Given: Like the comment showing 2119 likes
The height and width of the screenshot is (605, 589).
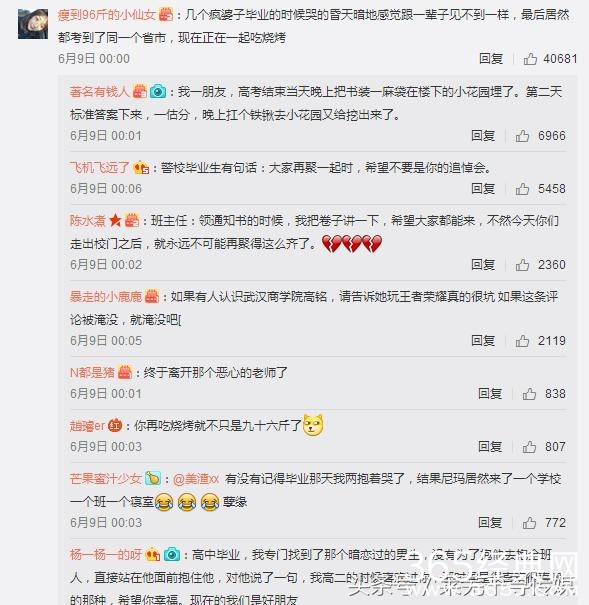Looking at the screenshot, I should coord(522,341).
